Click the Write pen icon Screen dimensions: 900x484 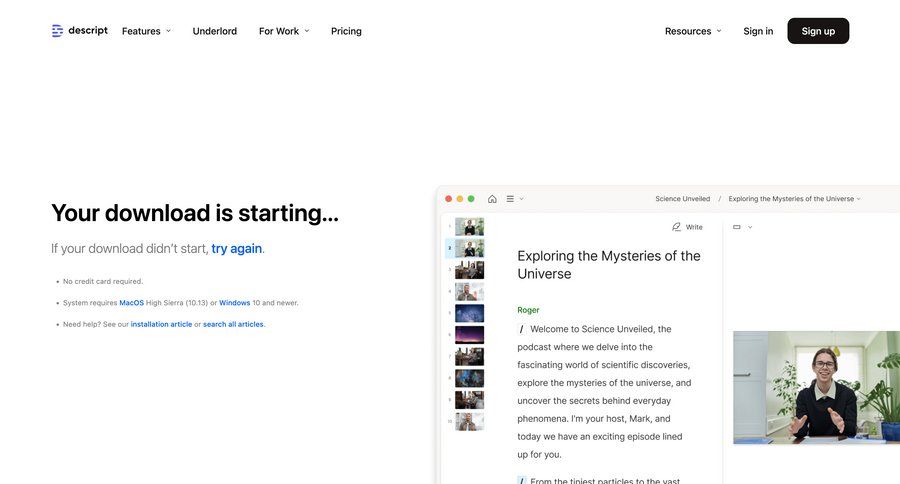coord(676,227)
